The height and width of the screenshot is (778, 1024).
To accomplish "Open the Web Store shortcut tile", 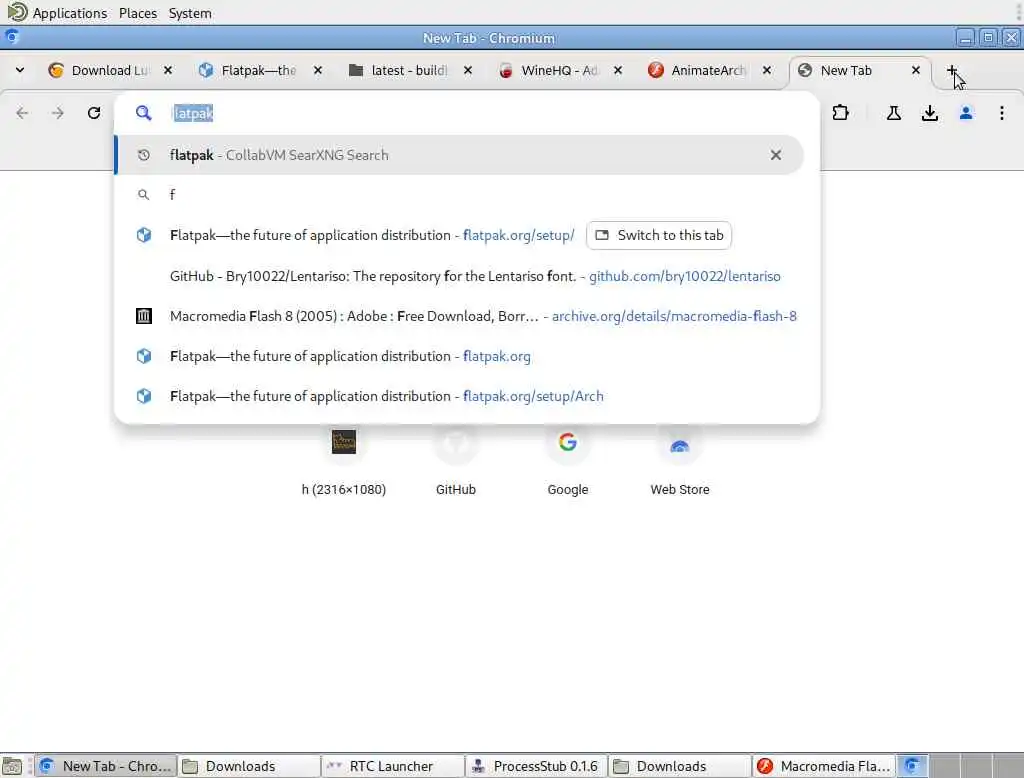I will click(680, 461).
